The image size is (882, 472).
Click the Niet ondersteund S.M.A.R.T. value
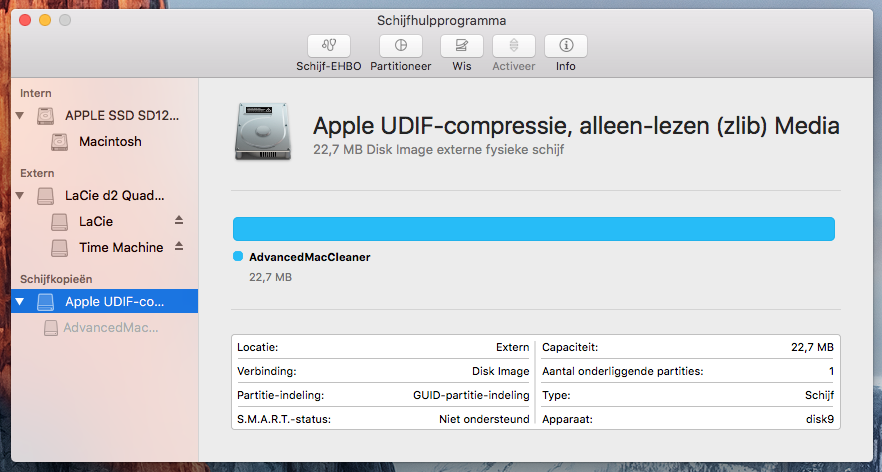coord(484,419)
